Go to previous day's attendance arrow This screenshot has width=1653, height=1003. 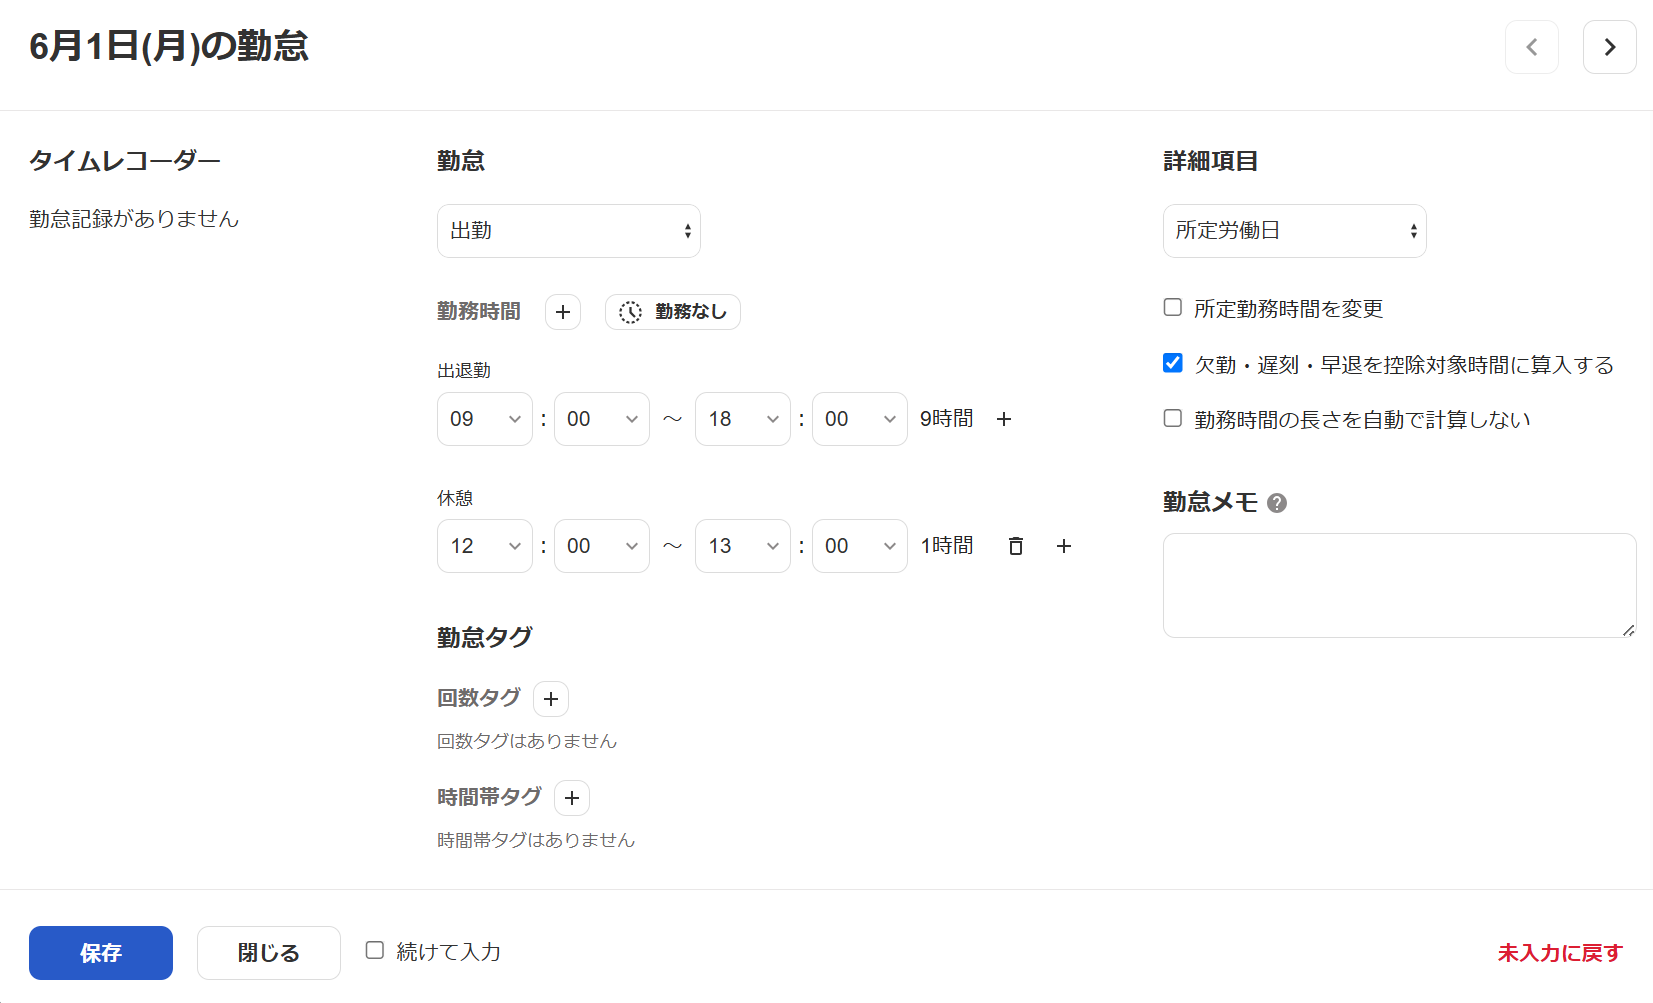[1531, 47]
